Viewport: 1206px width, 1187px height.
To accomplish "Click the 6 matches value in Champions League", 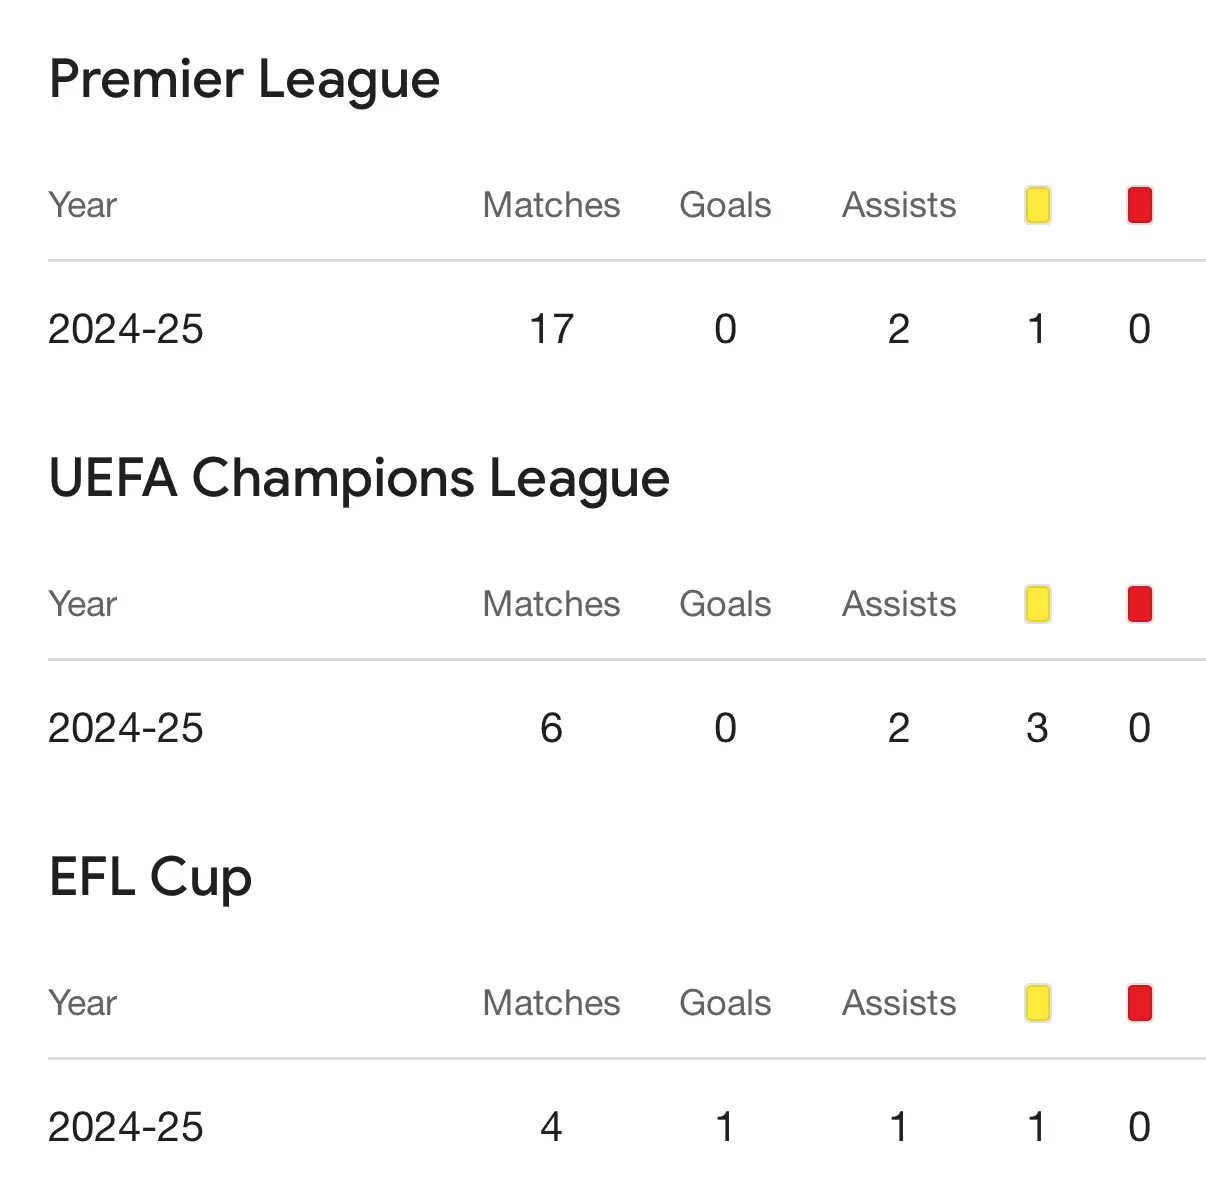I will pyautogui.click(x=551, y=728).
